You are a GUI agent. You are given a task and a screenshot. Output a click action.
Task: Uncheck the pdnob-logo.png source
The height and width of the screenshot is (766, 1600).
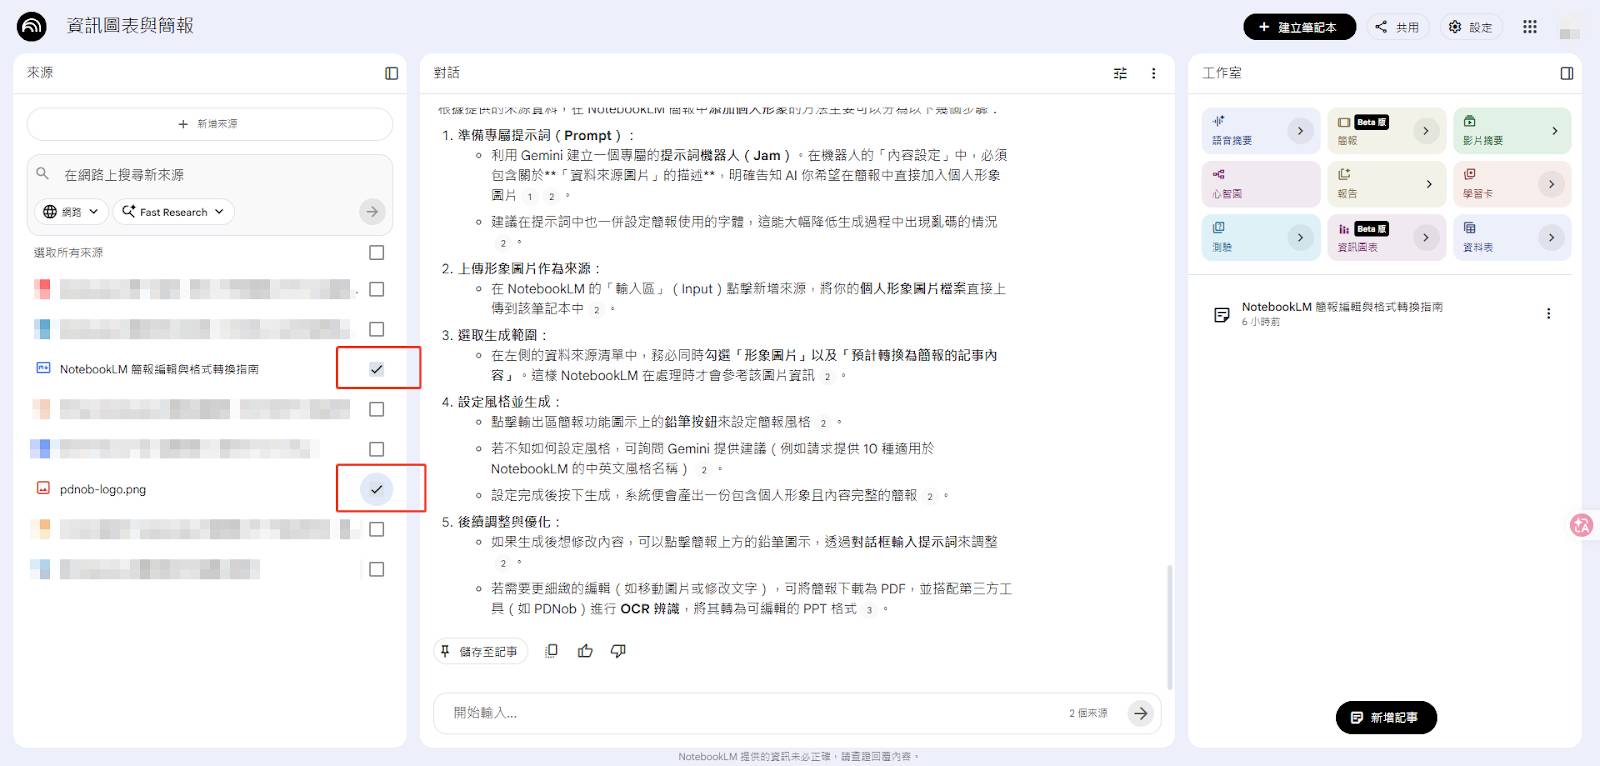(376, 489)
